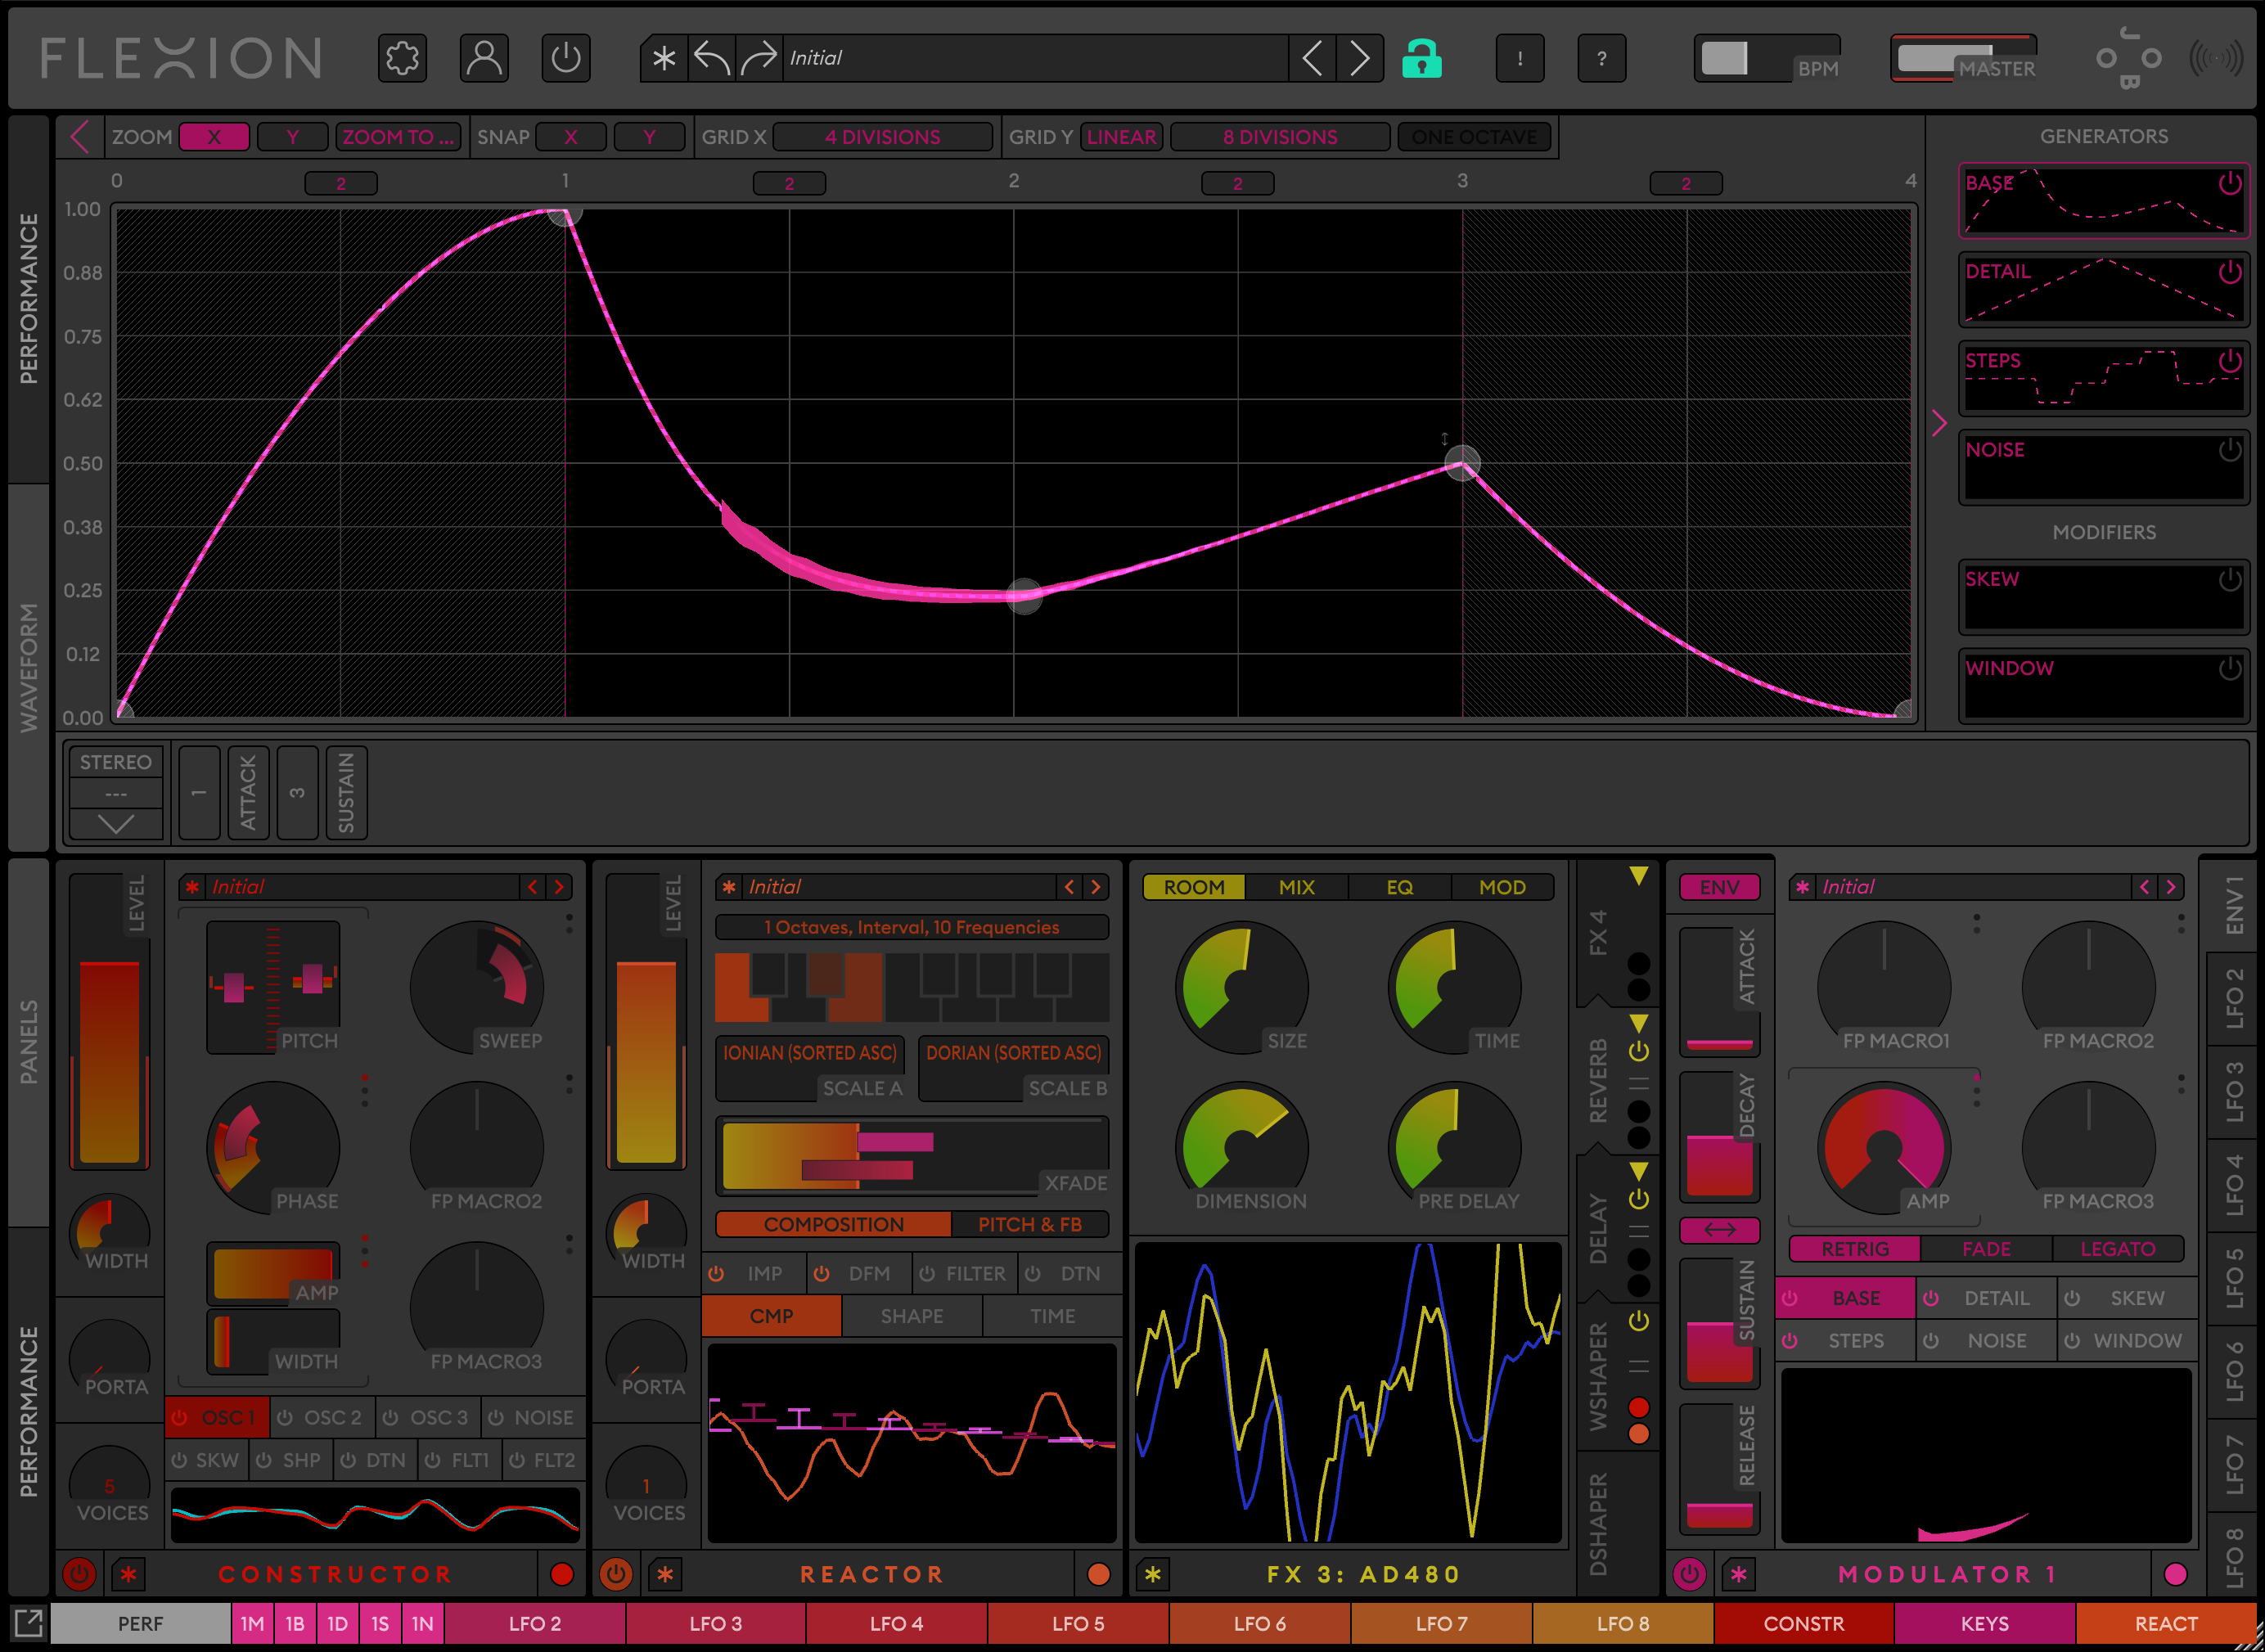Click the double arrow link icon
This screenshot has width=2265, height=1652.
pos(1719,1230)
